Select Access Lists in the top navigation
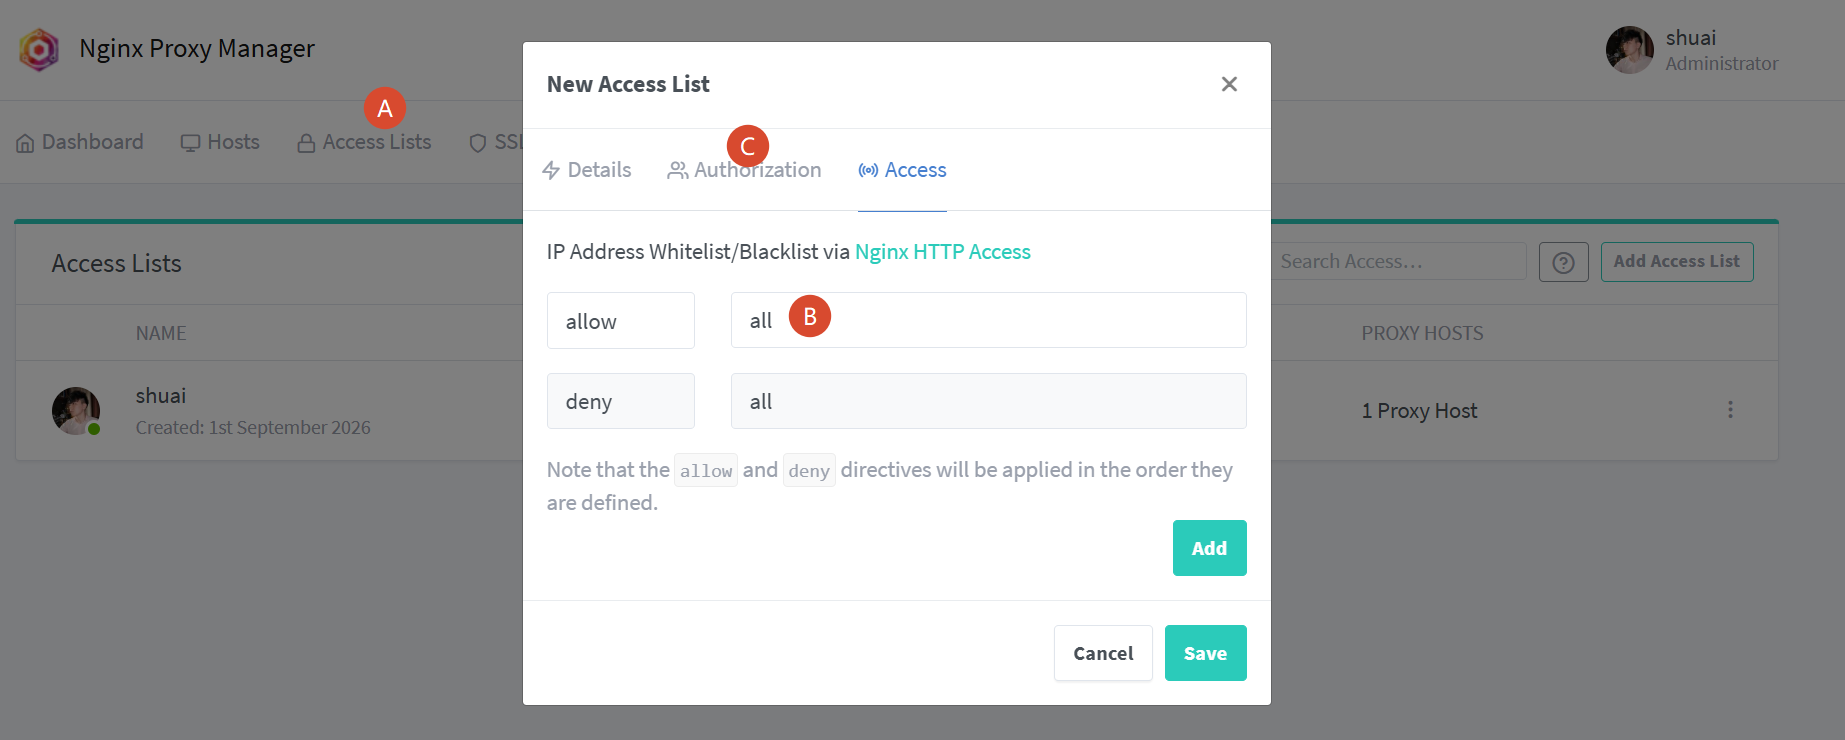 (x=364, y=142)
